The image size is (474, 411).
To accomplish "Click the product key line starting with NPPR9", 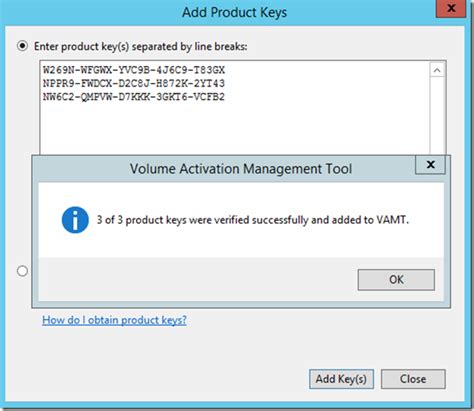I will 134,83.
